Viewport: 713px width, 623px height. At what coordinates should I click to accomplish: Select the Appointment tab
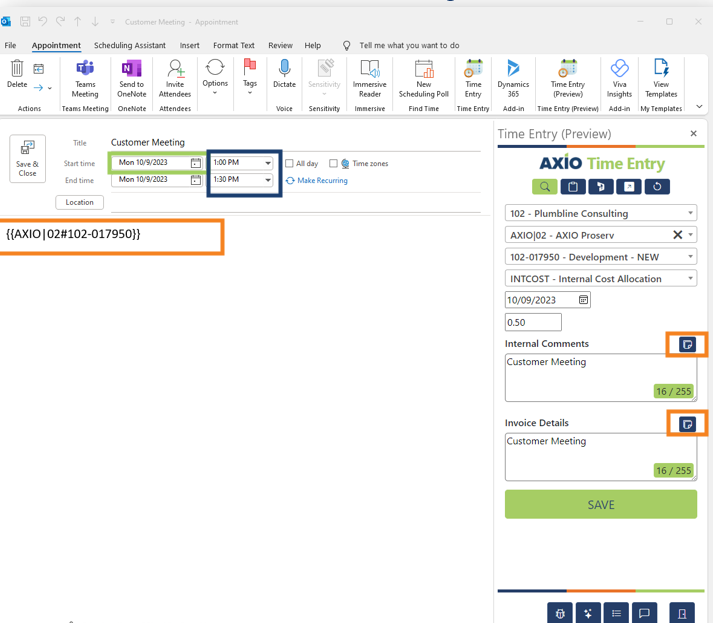point(56,45)
